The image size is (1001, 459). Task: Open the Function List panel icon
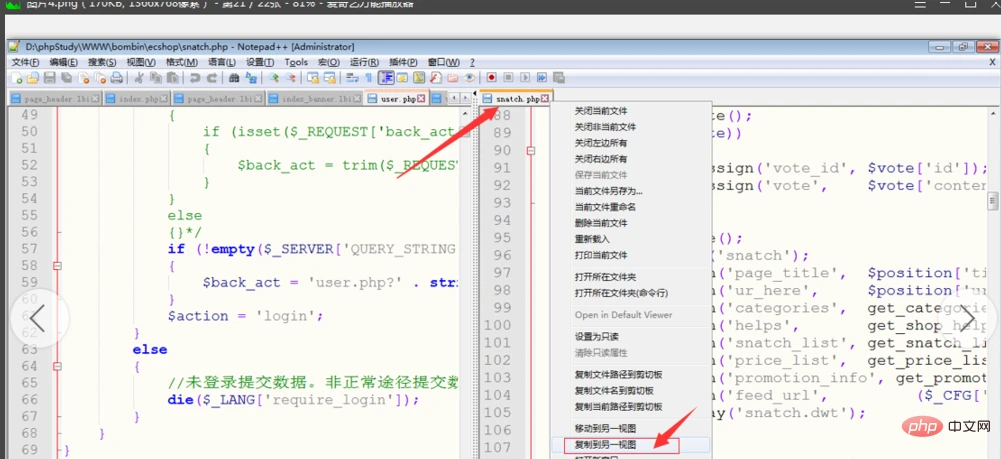click(x=436, y=78)
